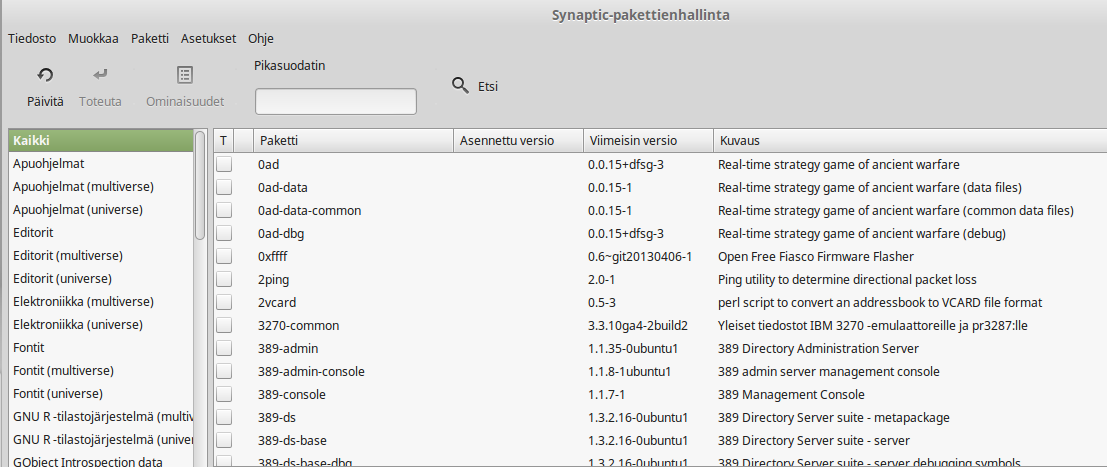Check the 0xffff package status box
Screen dimensions: 1107x467
click(x=224, y=256)
